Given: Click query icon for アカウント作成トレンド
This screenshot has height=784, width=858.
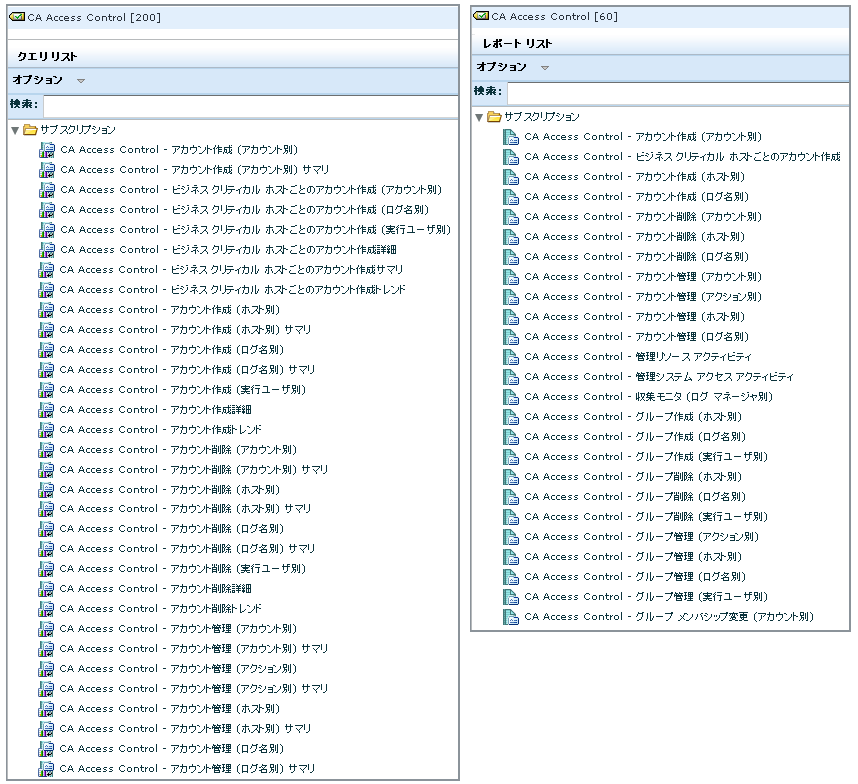Looking at the screenshot, I should 47,429.
